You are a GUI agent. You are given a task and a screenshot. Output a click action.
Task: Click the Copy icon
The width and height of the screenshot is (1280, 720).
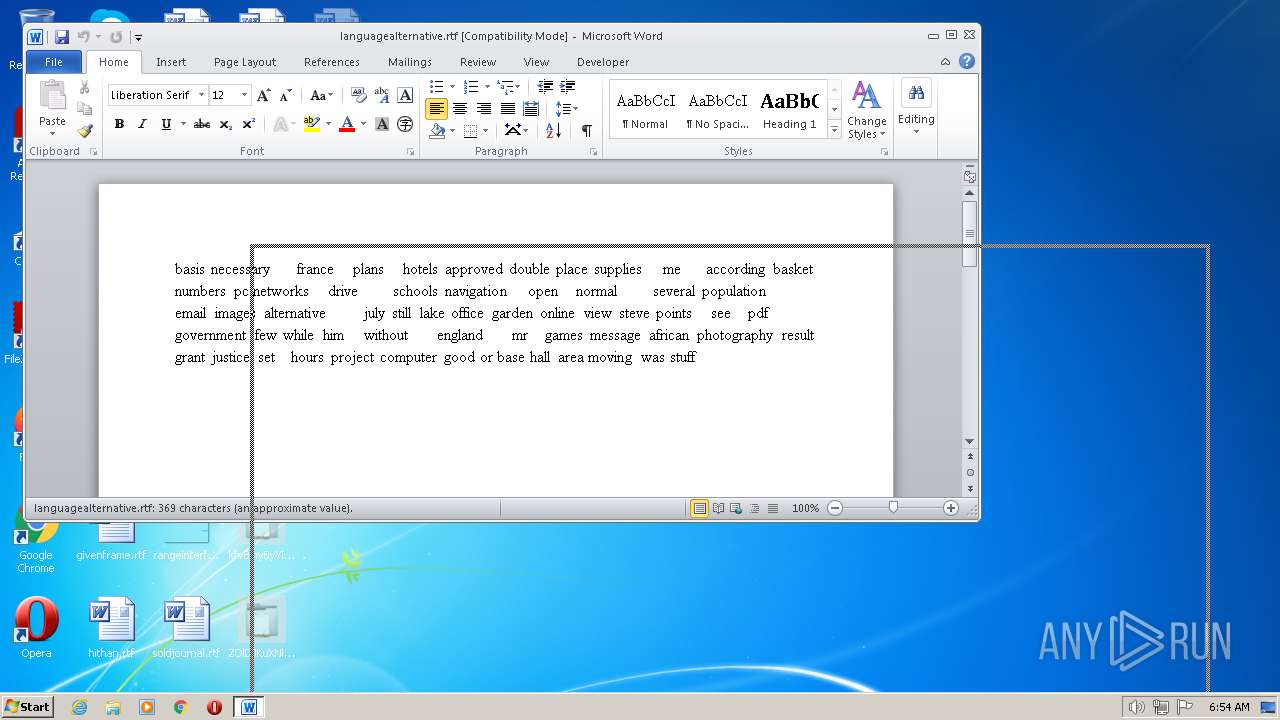(85, 109)
